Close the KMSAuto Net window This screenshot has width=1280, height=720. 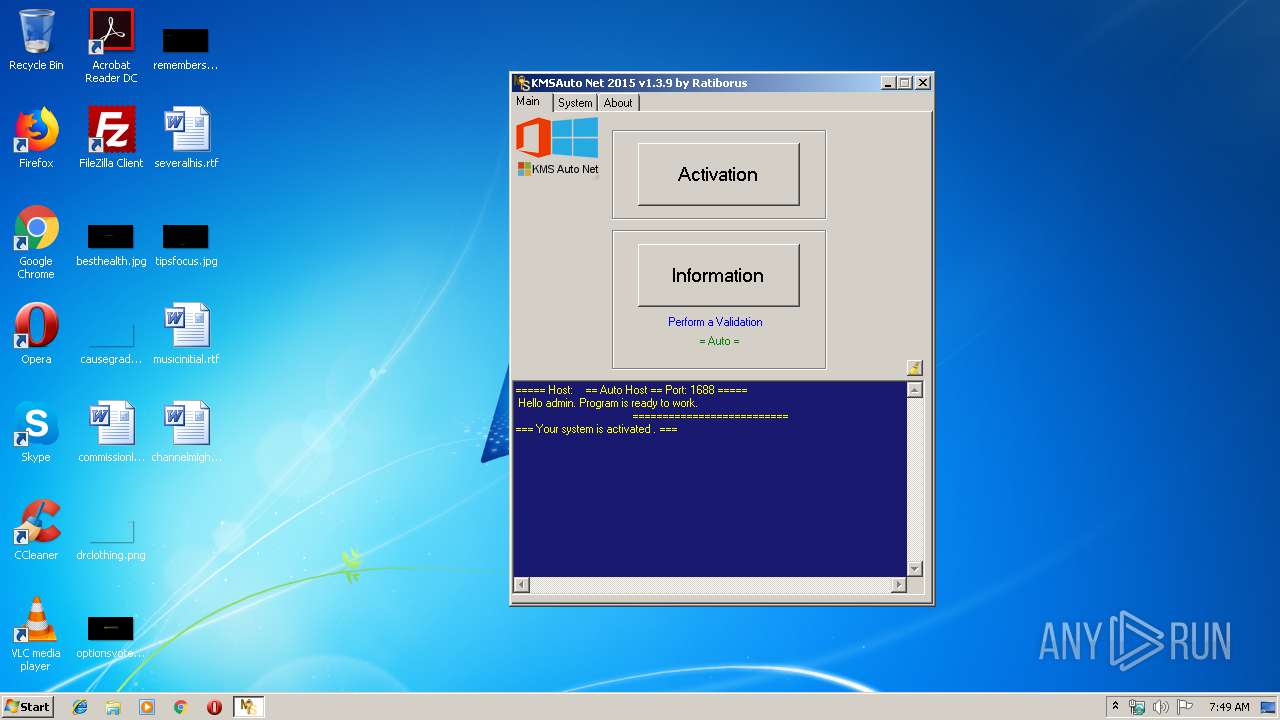tap(923, 83)
